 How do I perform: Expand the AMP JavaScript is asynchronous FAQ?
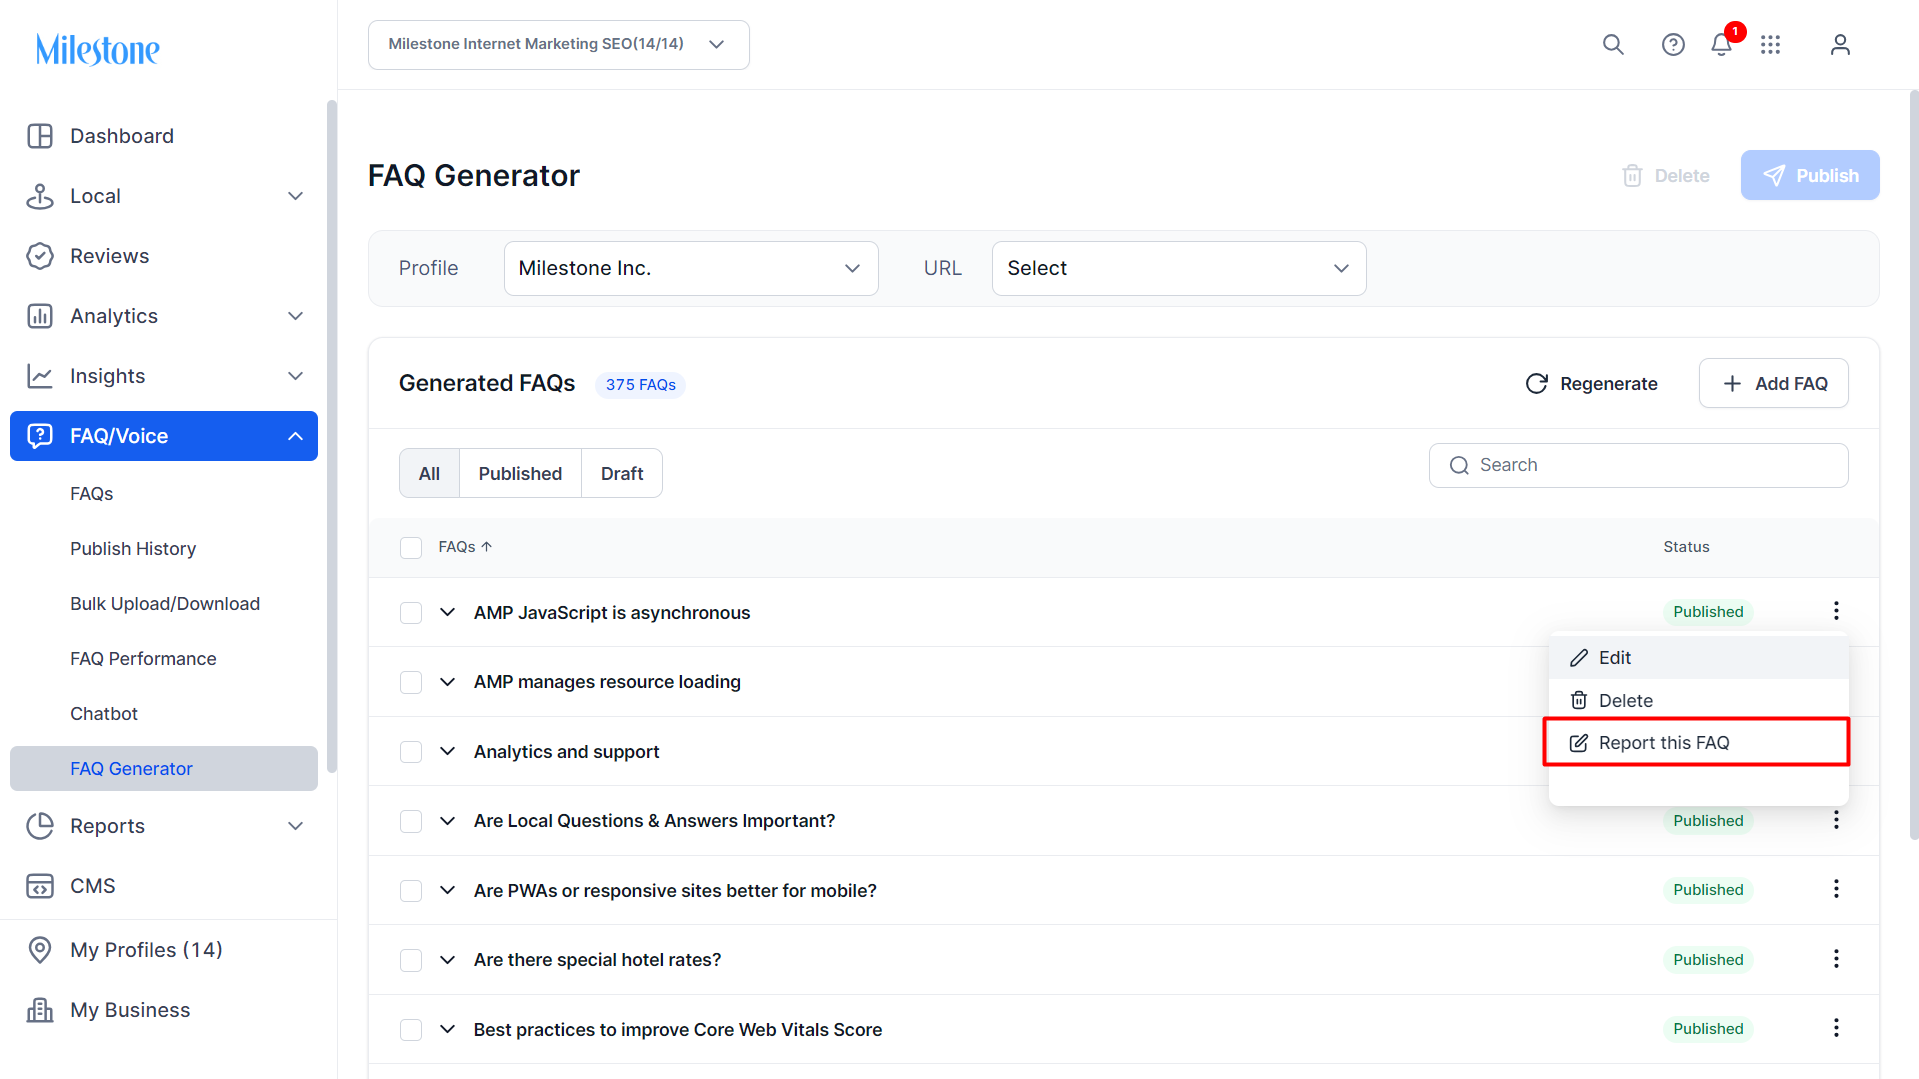pyautogui.click(x=448, y=612)
